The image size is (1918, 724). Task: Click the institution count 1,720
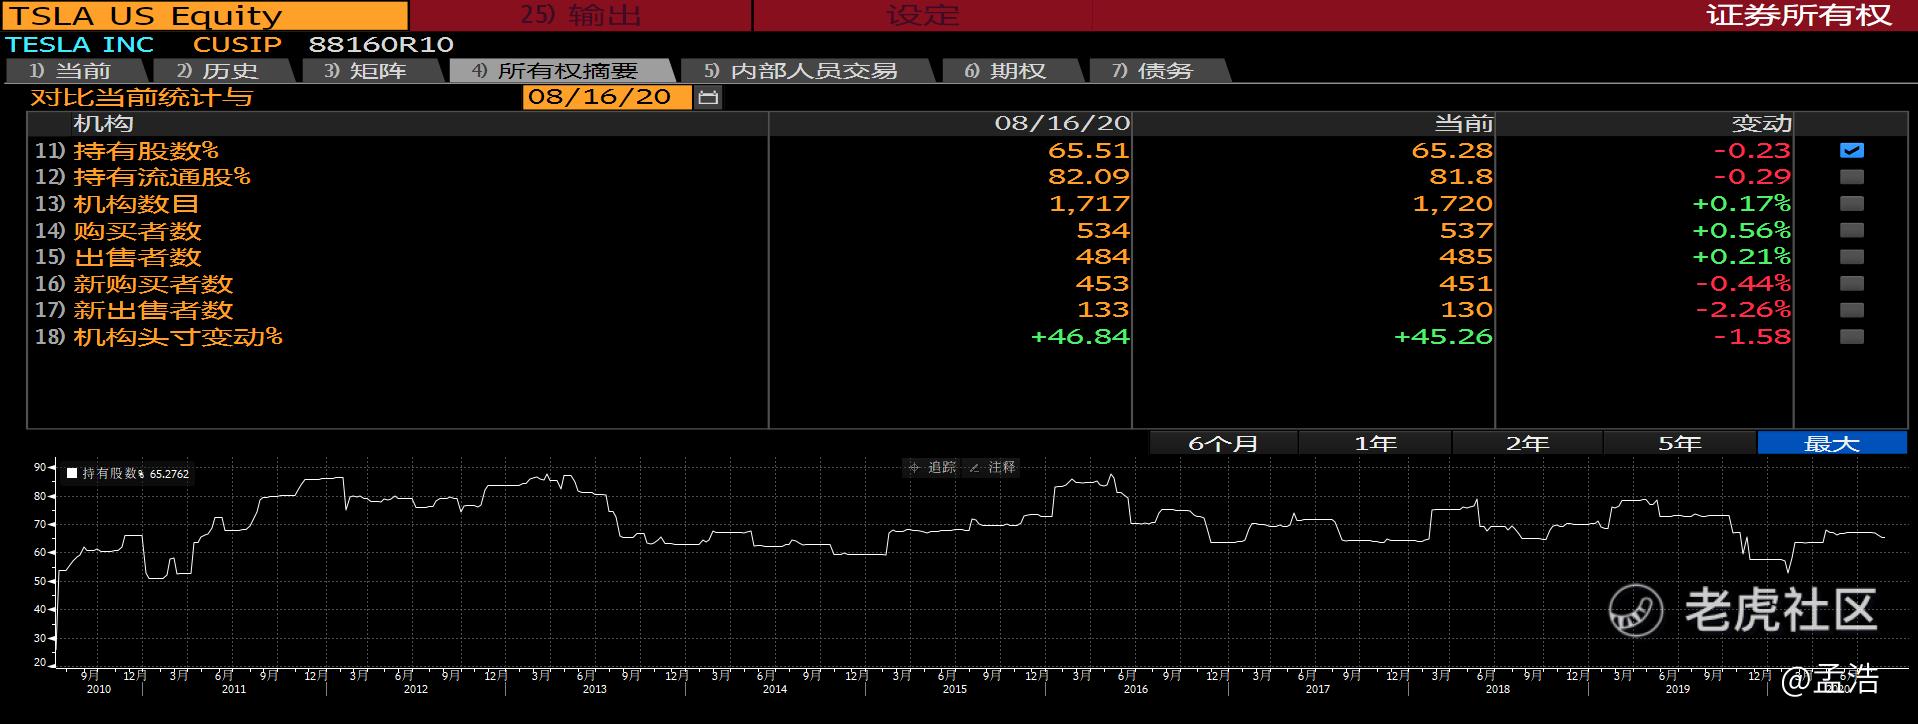[x=1452, y=203]
